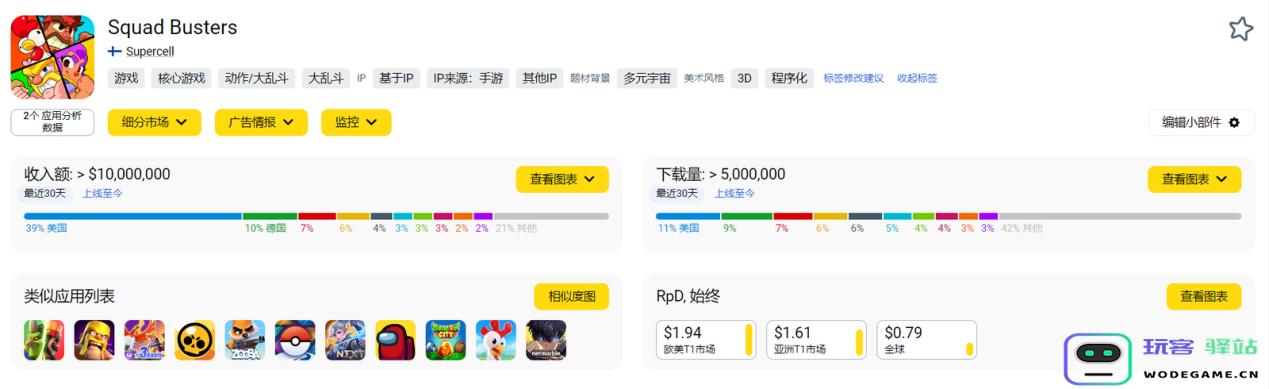The width and height of the screenshot is (1269, 389).
Task: Open the Brawl Stars skull app icon
Action: coord(194,340)
